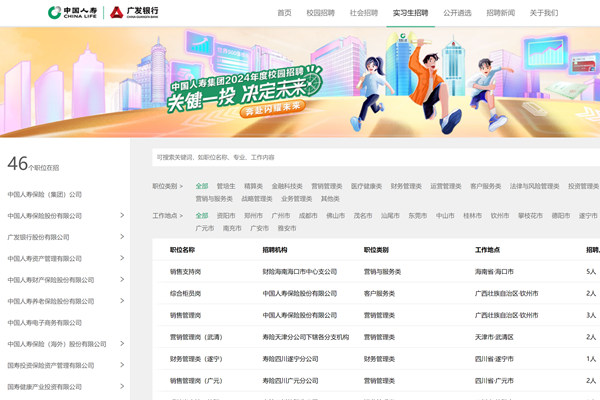Image resolution: width=600 pixels, height=400 pixels.
Task: Expand the 国寿投资保险资产管理有限公司 chevron
Action: 122,365
